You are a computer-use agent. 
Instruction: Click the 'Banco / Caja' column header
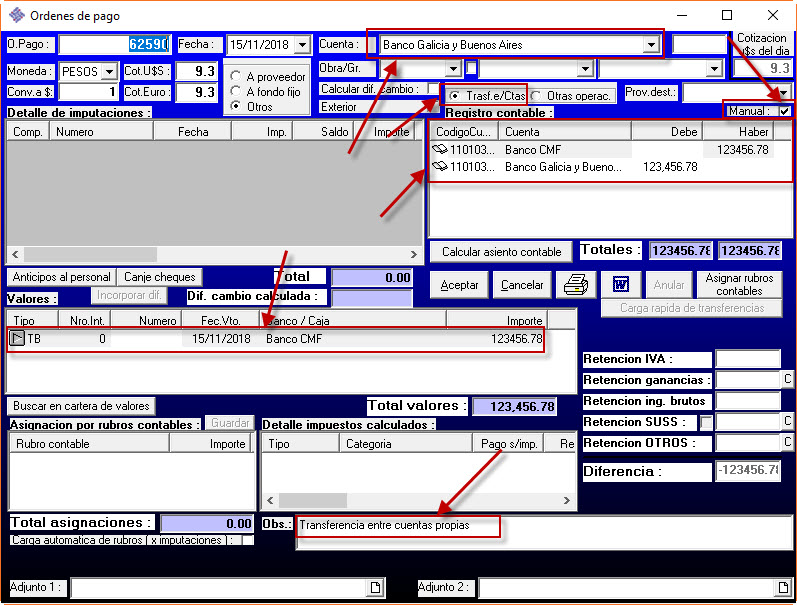pyautogui.click(x=352, y=319)
